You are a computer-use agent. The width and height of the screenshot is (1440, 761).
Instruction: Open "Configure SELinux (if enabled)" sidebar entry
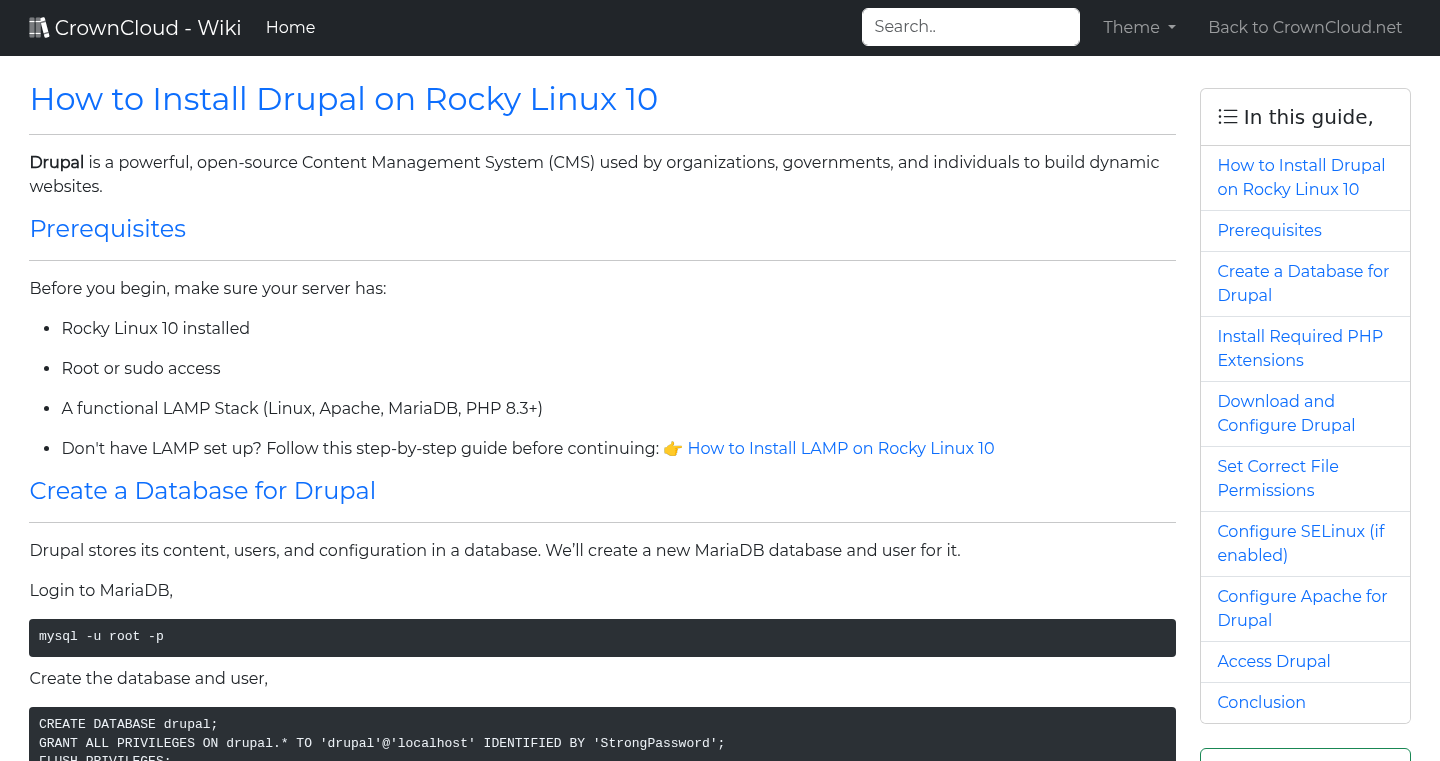(x=1300, y=543)
